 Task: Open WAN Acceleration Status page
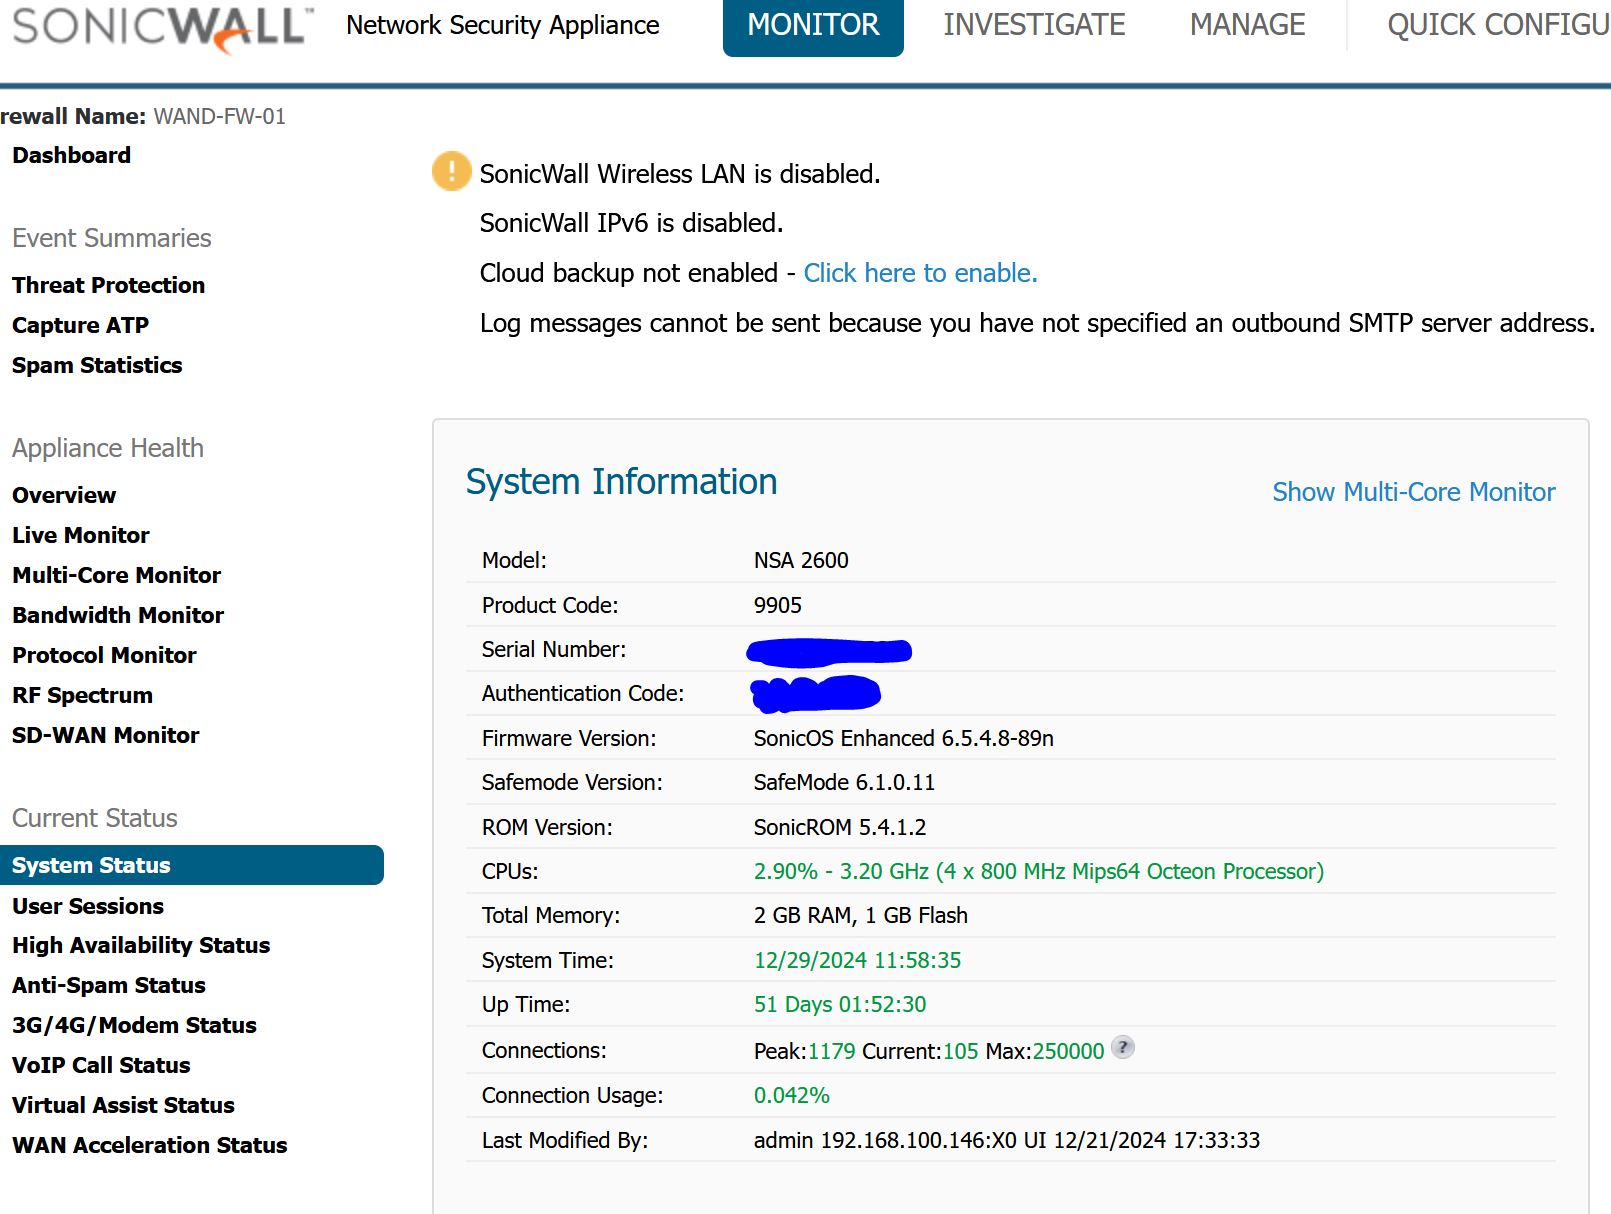point(149,1145)
